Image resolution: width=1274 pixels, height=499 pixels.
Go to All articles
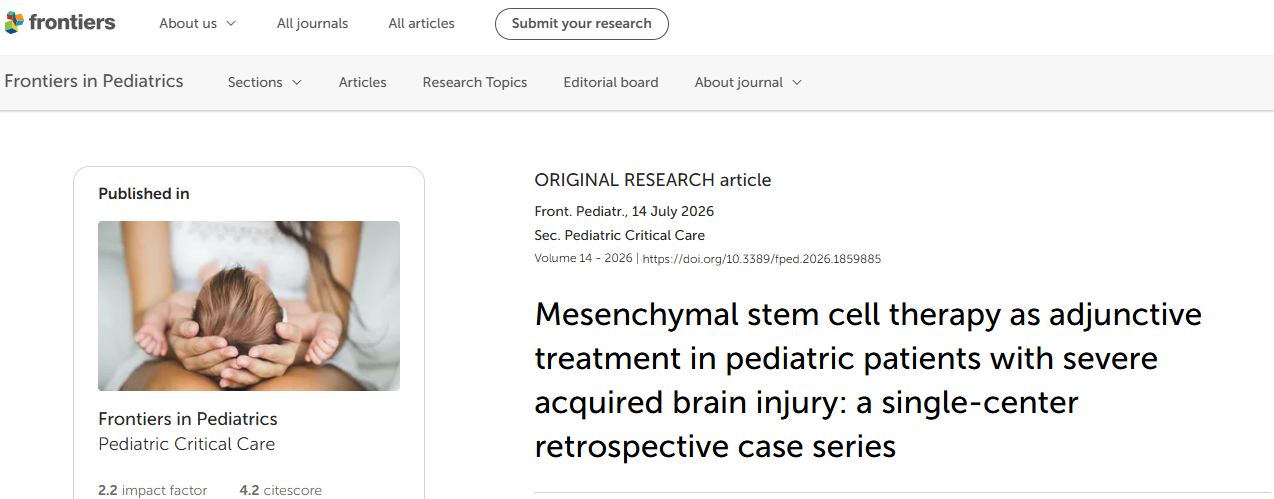click(x=421, y=23)
